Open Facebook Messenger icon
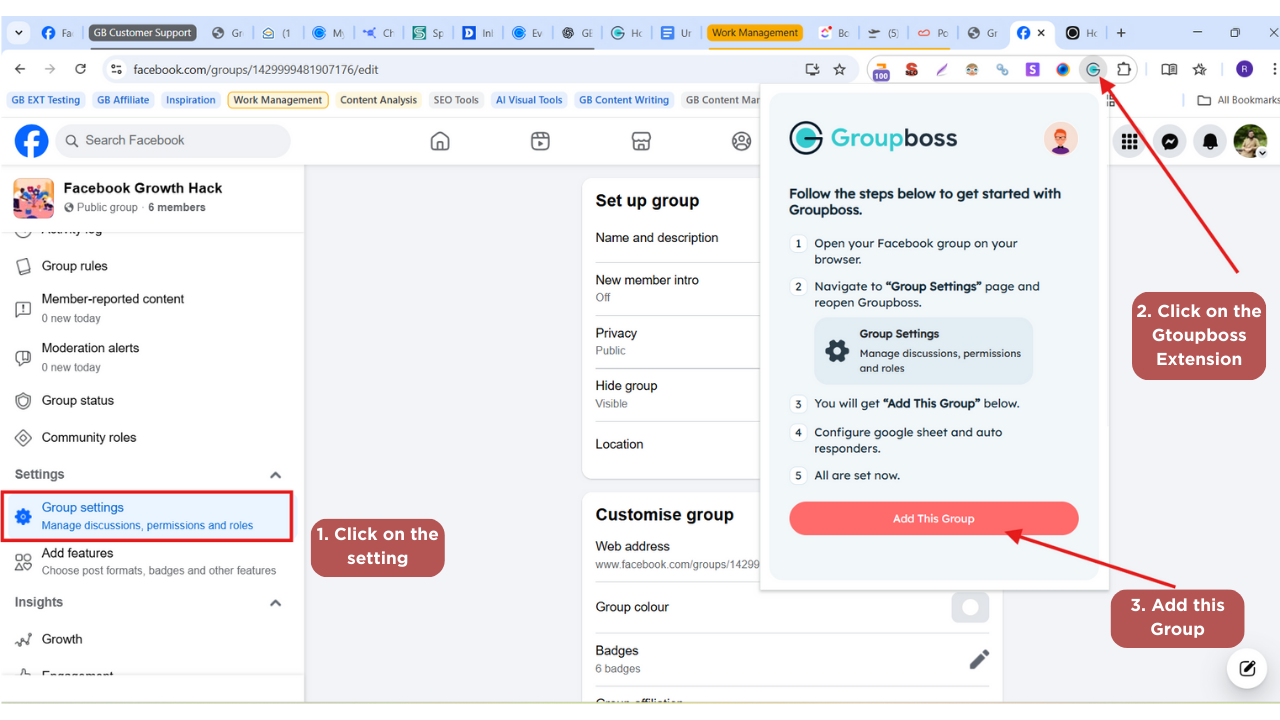 [x=1169, y=142]
